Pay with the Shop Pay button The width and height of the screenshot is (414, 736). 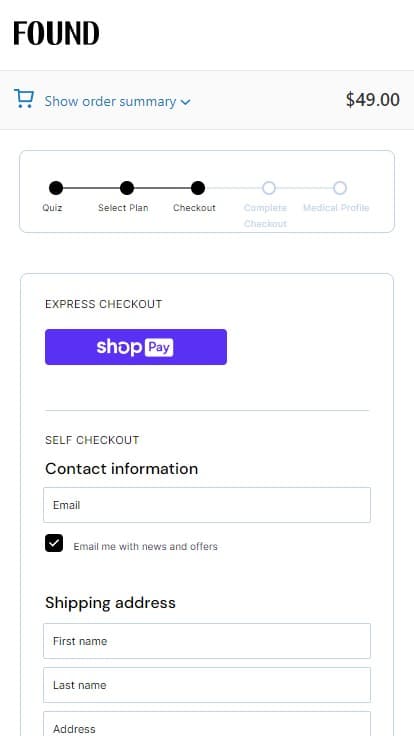(136, 347)
